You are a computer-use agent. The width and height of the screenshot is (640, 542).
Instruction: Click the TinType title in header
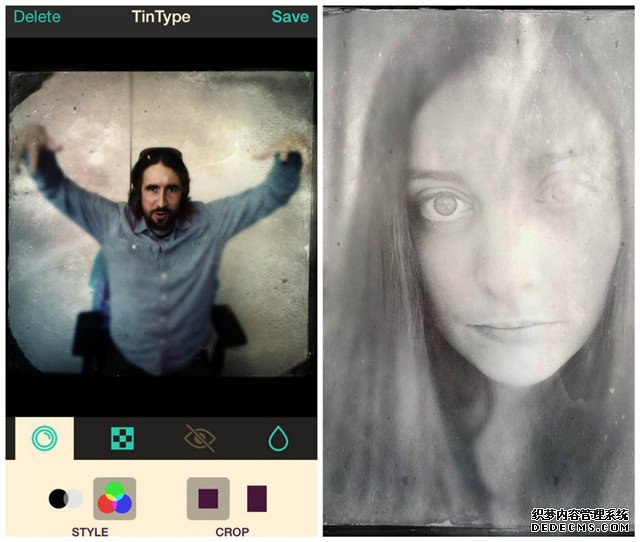tap(161, 17)
